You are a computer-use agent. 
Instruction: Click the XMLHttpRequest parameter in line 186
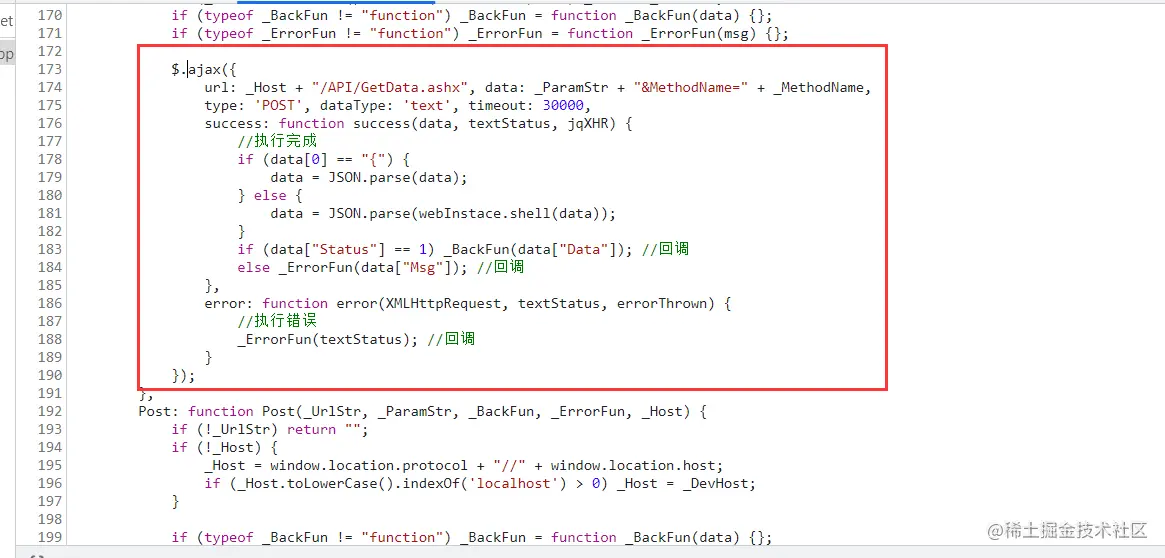coord(444,303)
